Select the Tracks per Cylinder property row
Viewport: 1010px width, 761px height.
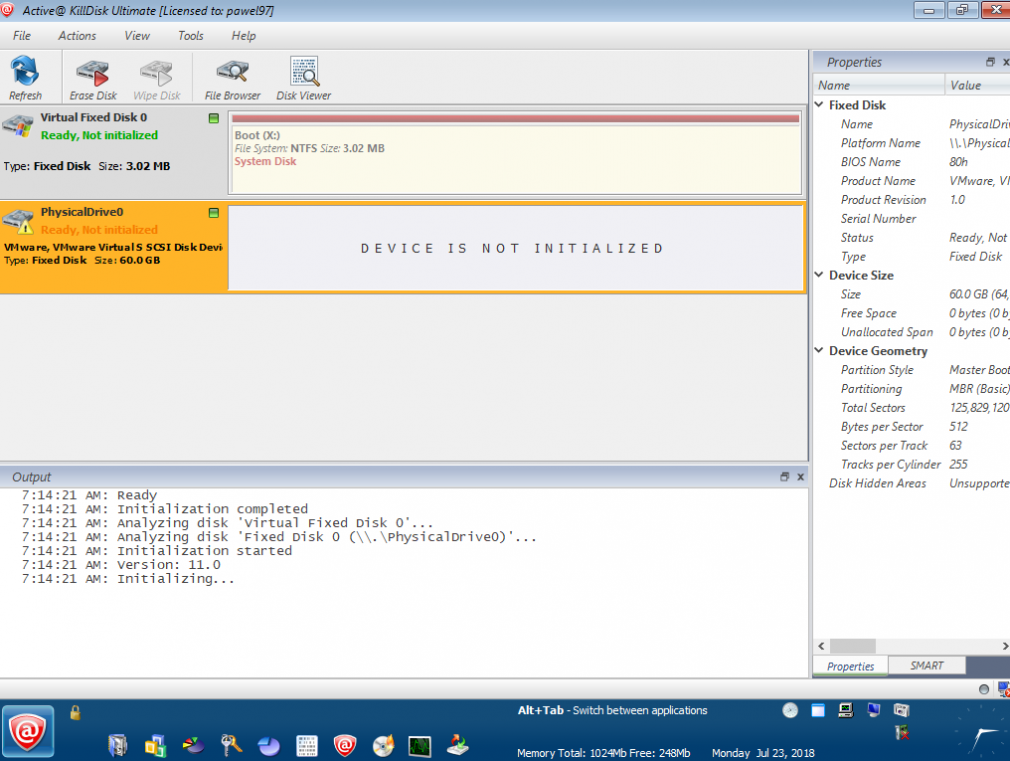911,465
